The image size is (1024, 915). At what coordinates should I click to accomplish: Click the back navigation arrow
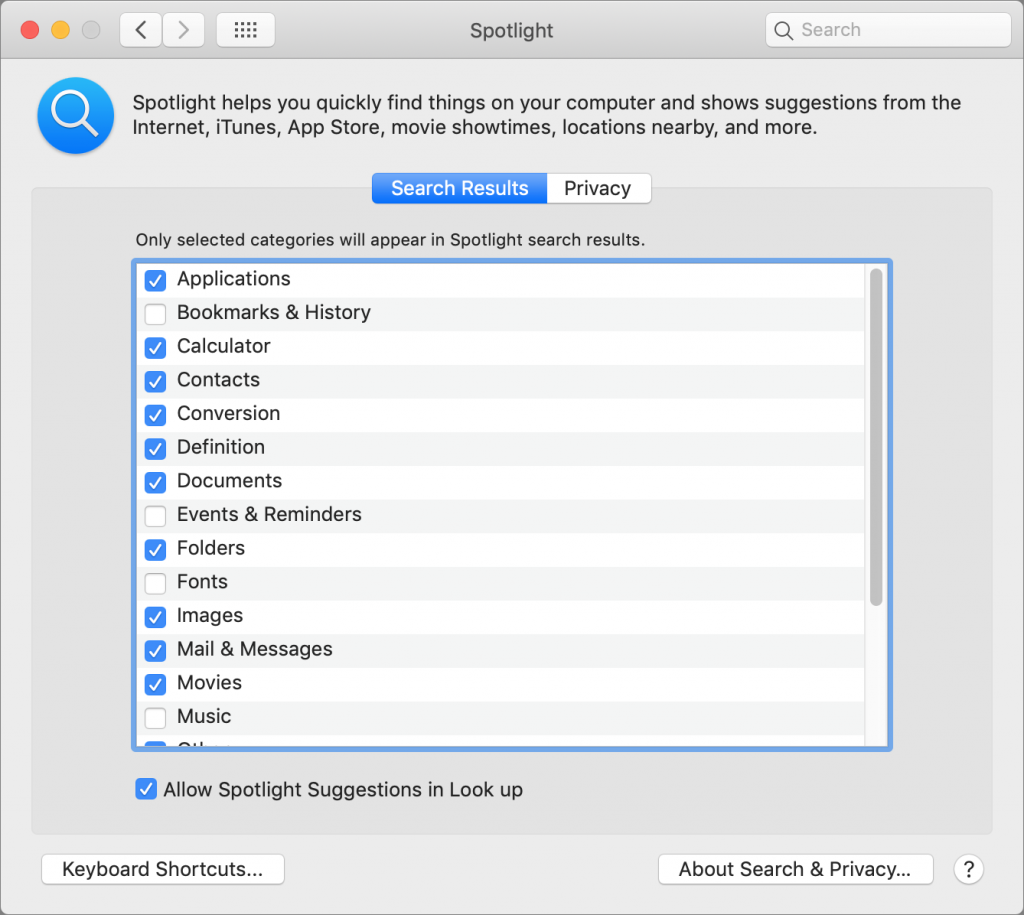[x=141, y=30]
